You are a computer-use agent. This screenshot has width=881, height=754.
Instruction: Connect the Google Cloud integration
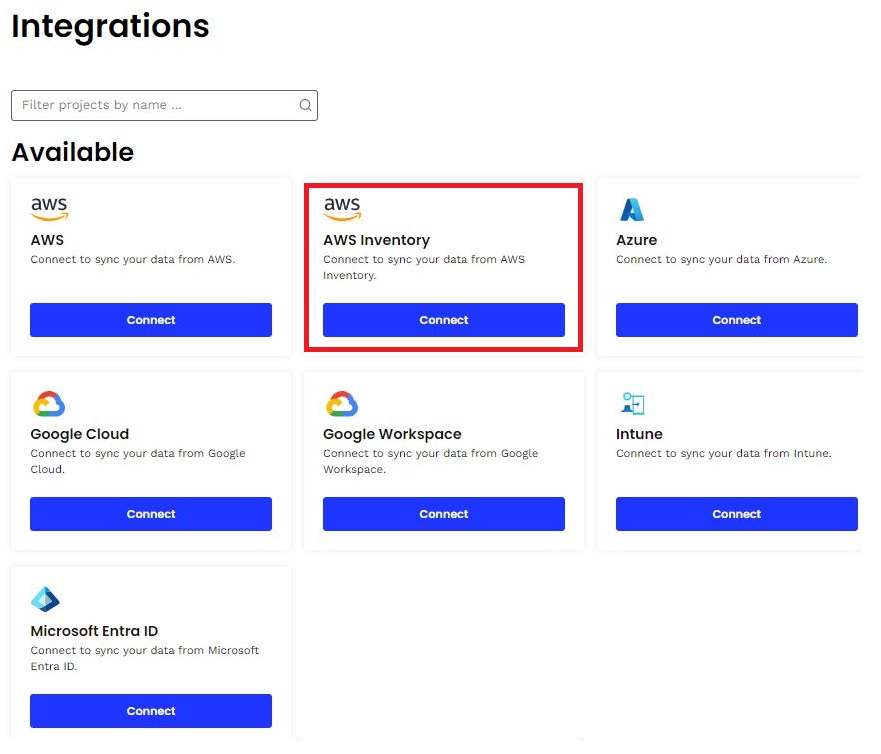tap(150, 514)
